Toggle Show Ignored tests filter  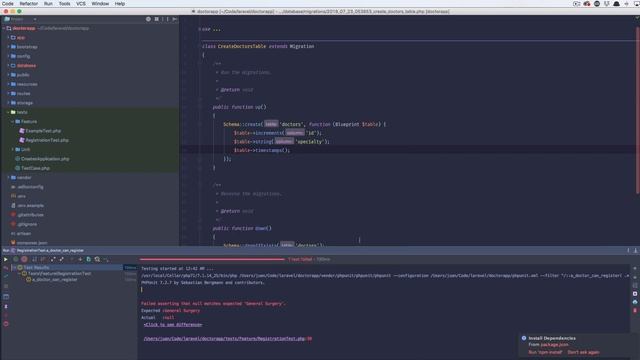point(24,259)
